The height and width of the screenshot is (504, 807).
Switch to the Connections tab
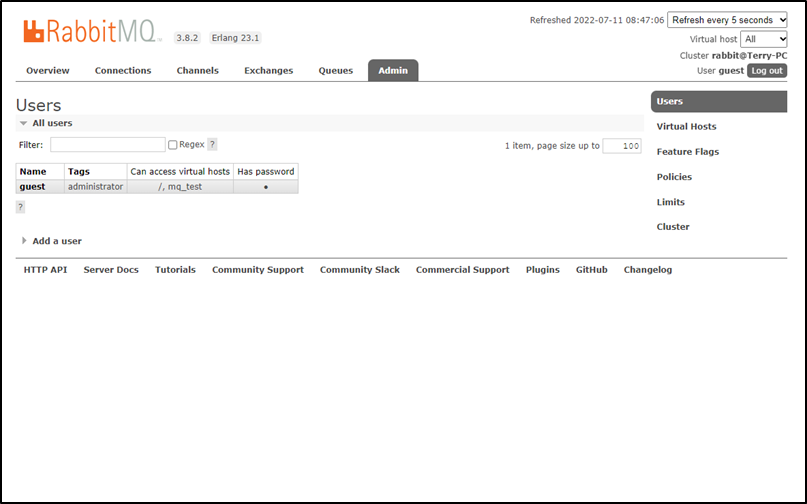(x=123, y=71)
